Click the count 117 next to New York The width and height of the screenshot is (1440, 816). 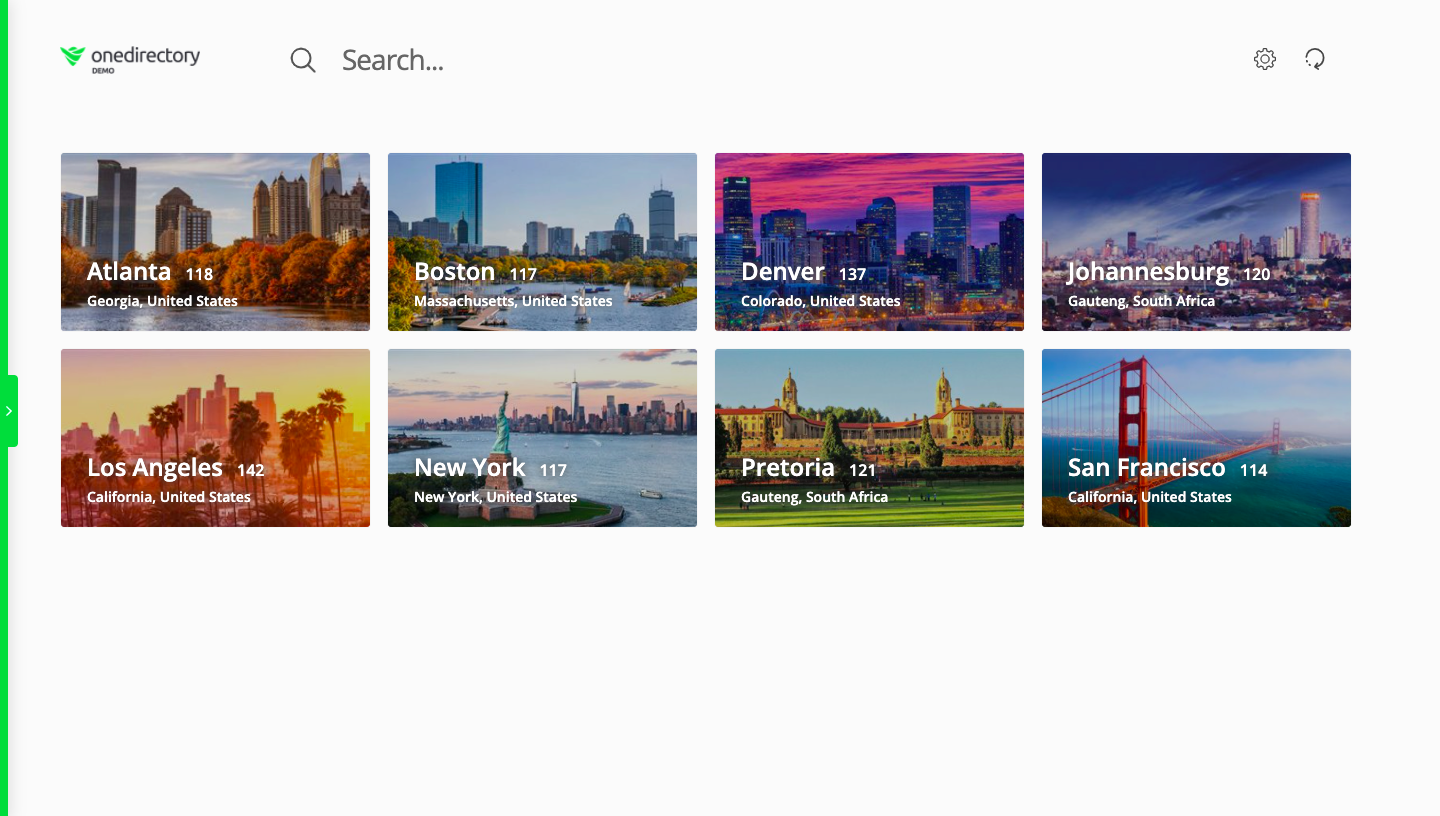(x=553, y=470)
